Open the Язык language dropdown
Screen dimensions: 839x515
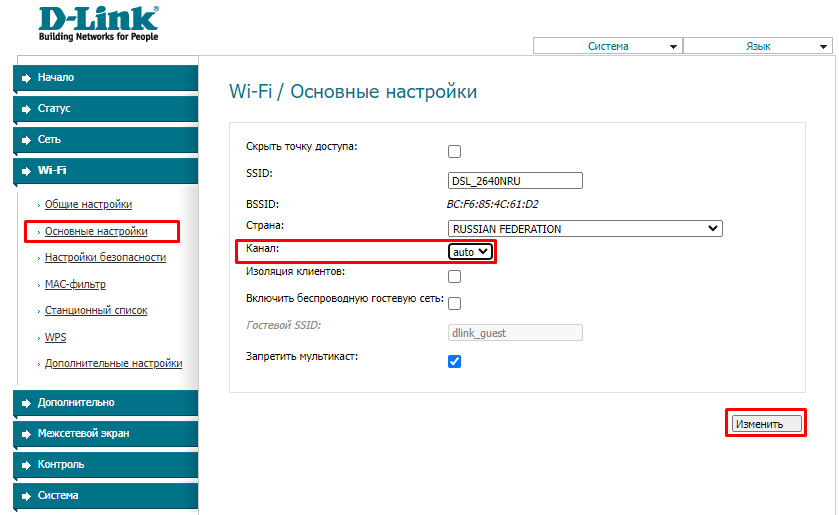pos(756,46)
